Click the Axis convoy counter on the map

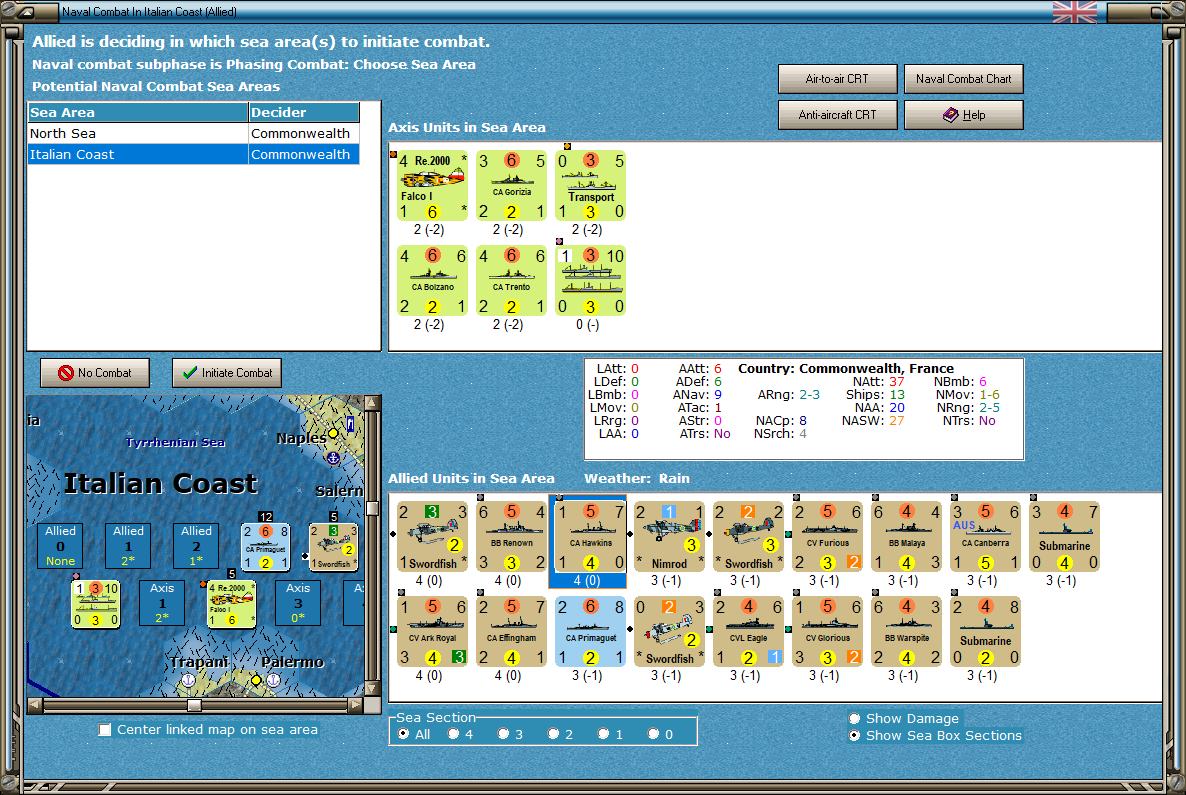pos(95,604)
